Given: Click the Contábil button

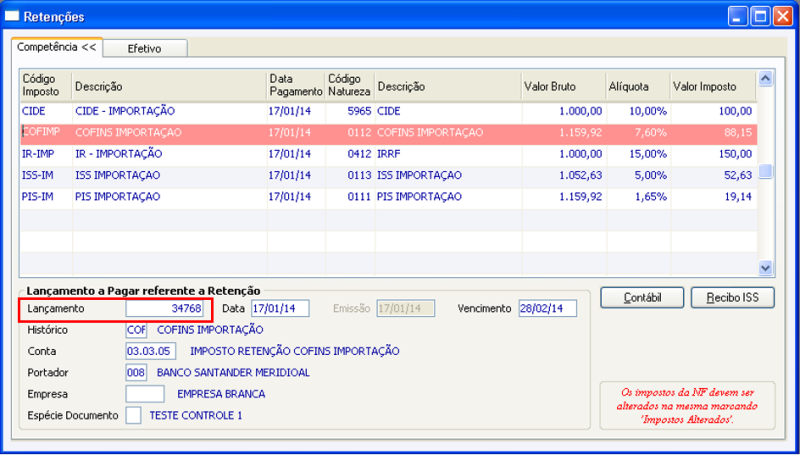Looking at the screenshot, I should (642, 297).
